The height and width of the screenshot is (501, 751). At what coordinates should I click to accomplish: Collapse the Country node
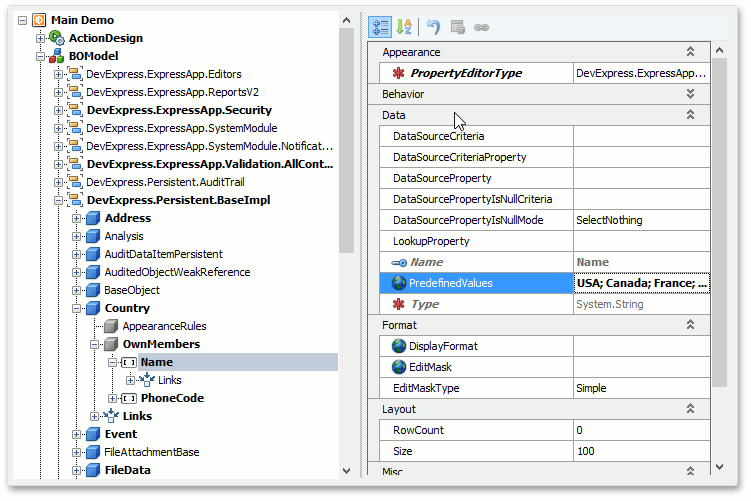[x=77, y=308]
